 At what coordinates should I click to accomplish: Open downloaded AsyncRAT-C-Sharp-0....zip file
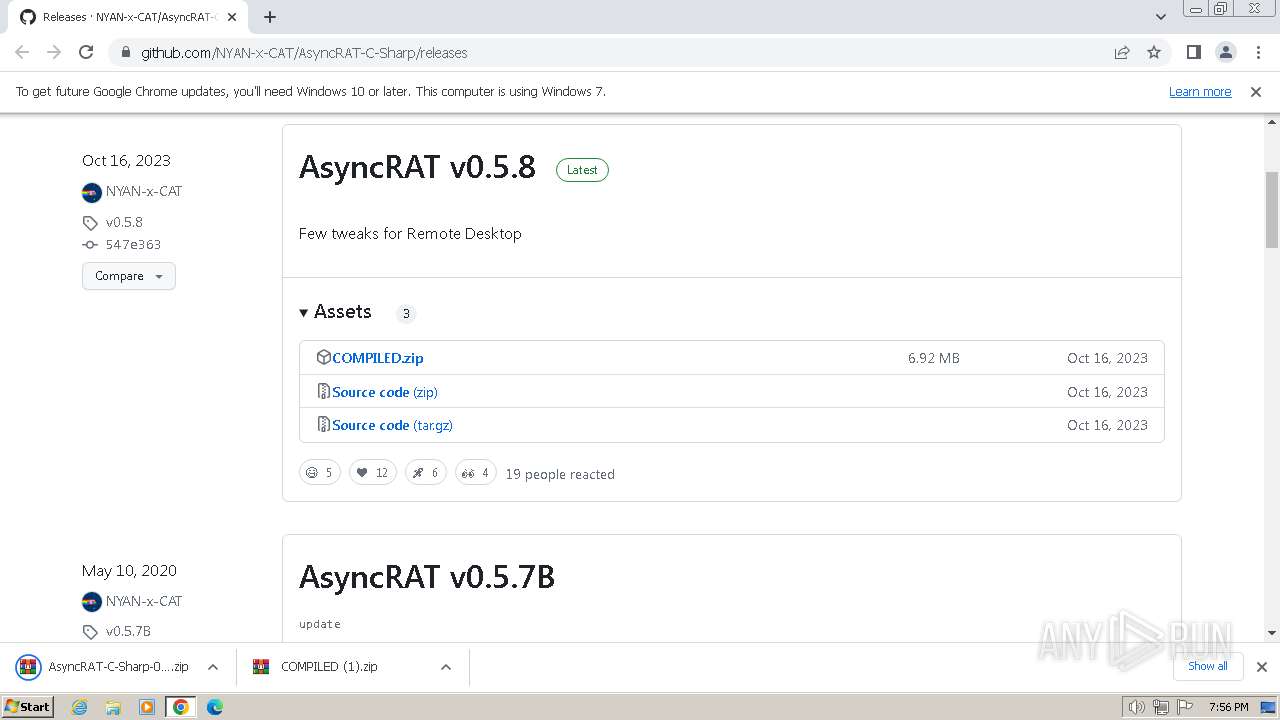pos(103,667)
